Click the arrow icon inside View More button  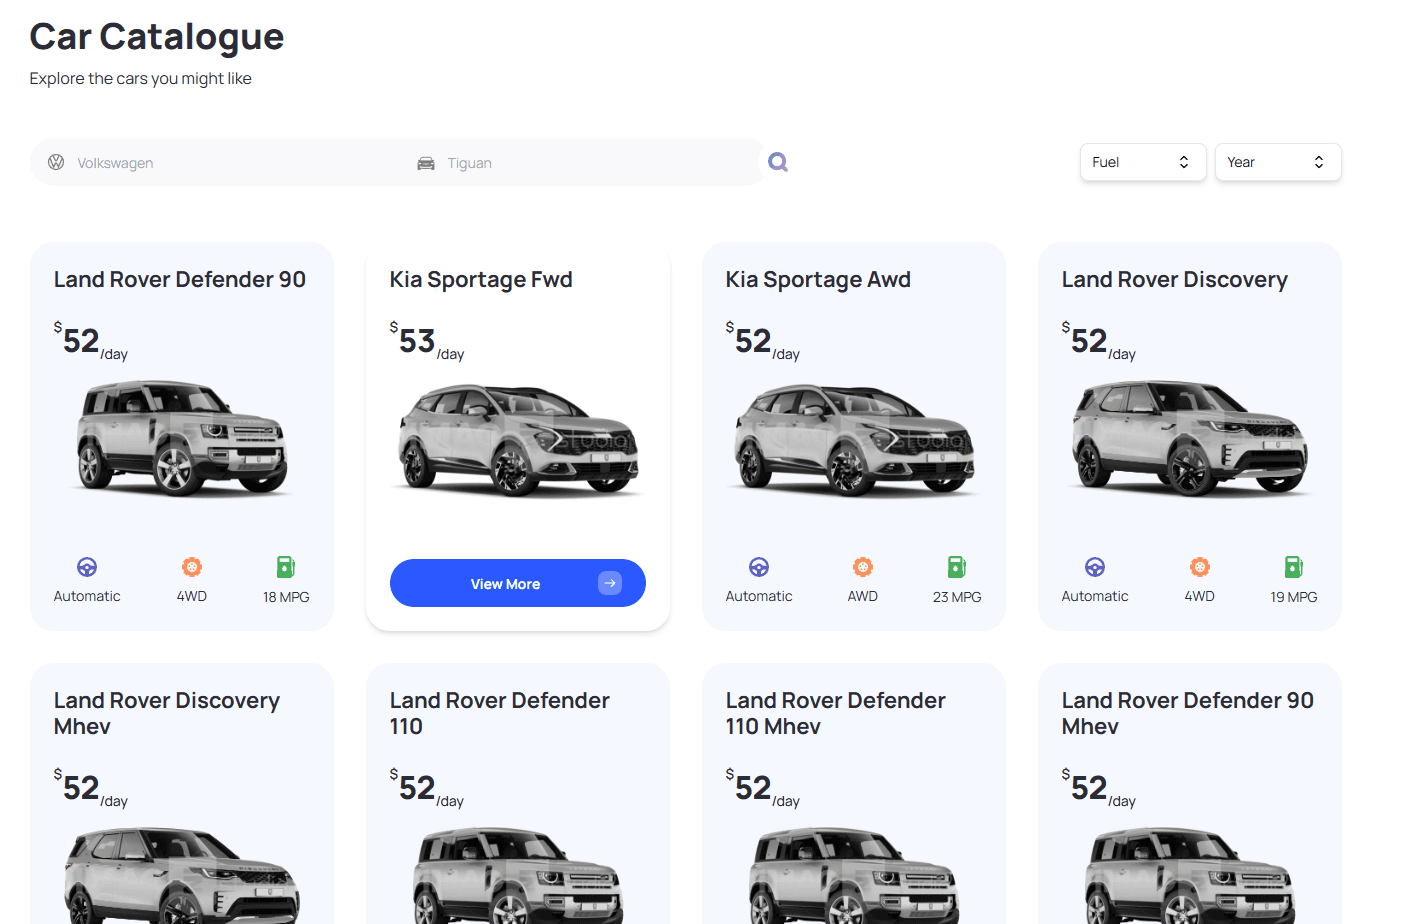[610, 583]
